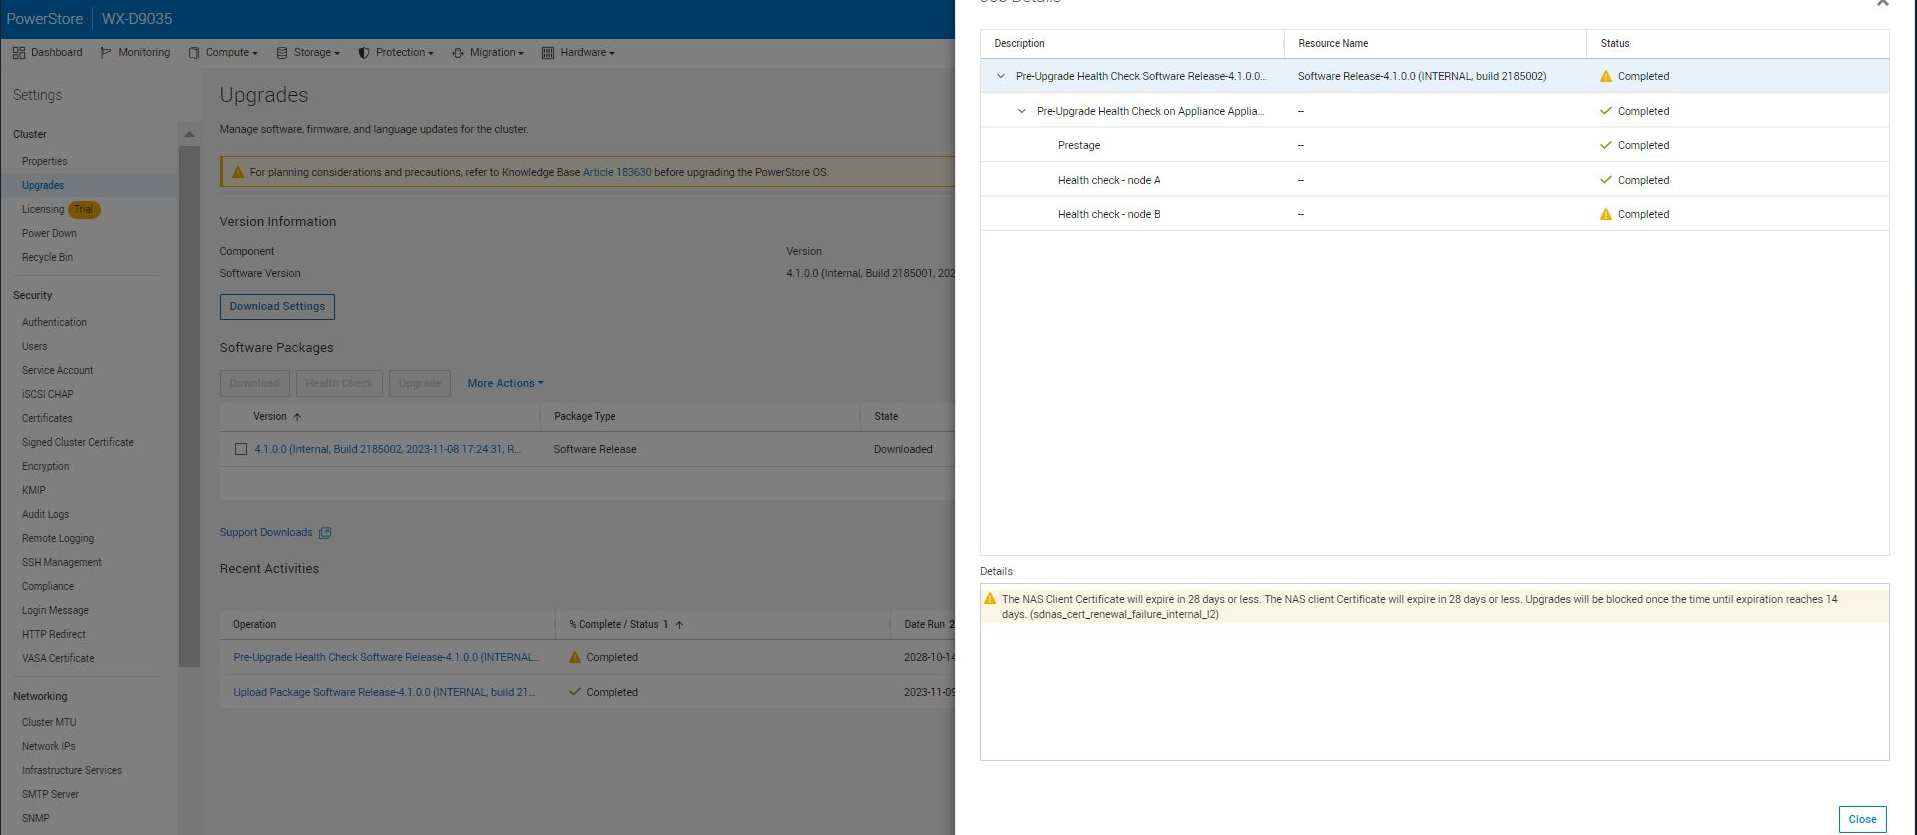Click the Protection shield icon
This screenshot has height=835, width=1917.
(364, 53)
